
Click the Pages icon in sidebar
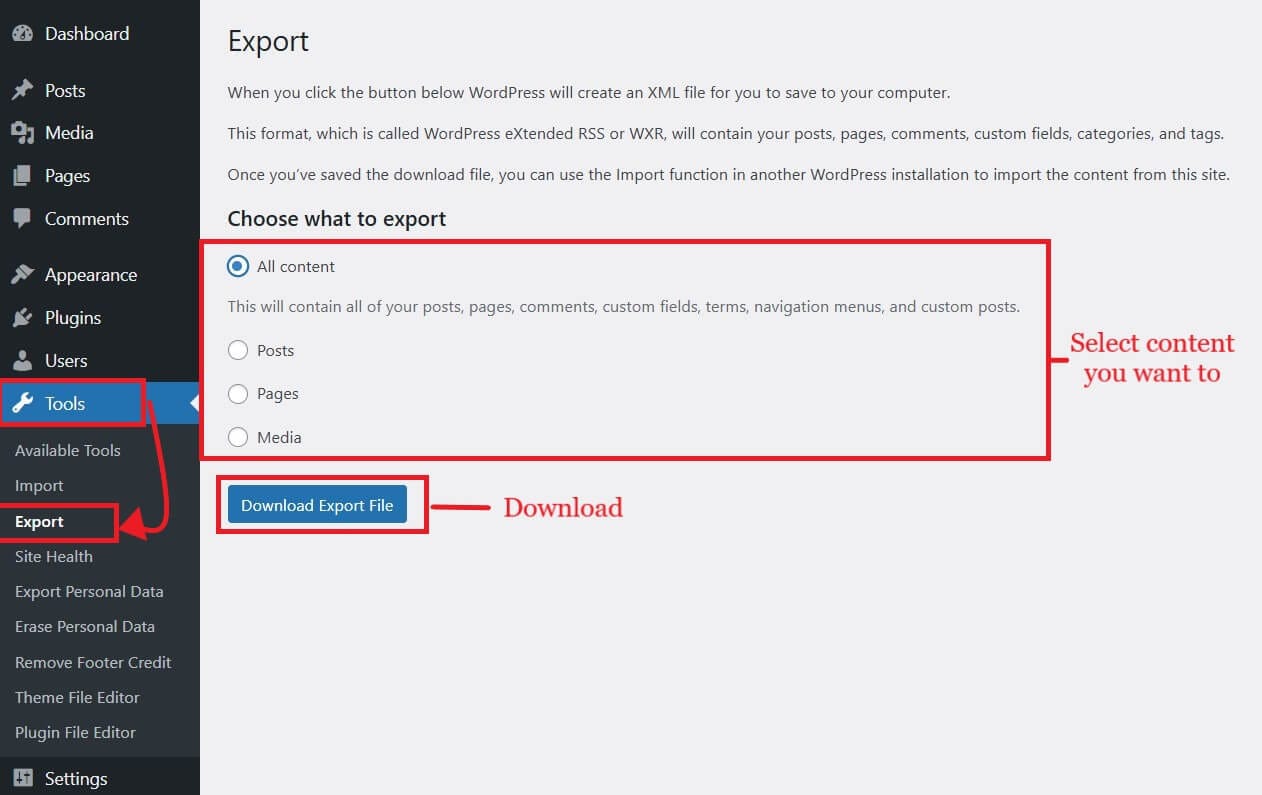pos(22,176)
